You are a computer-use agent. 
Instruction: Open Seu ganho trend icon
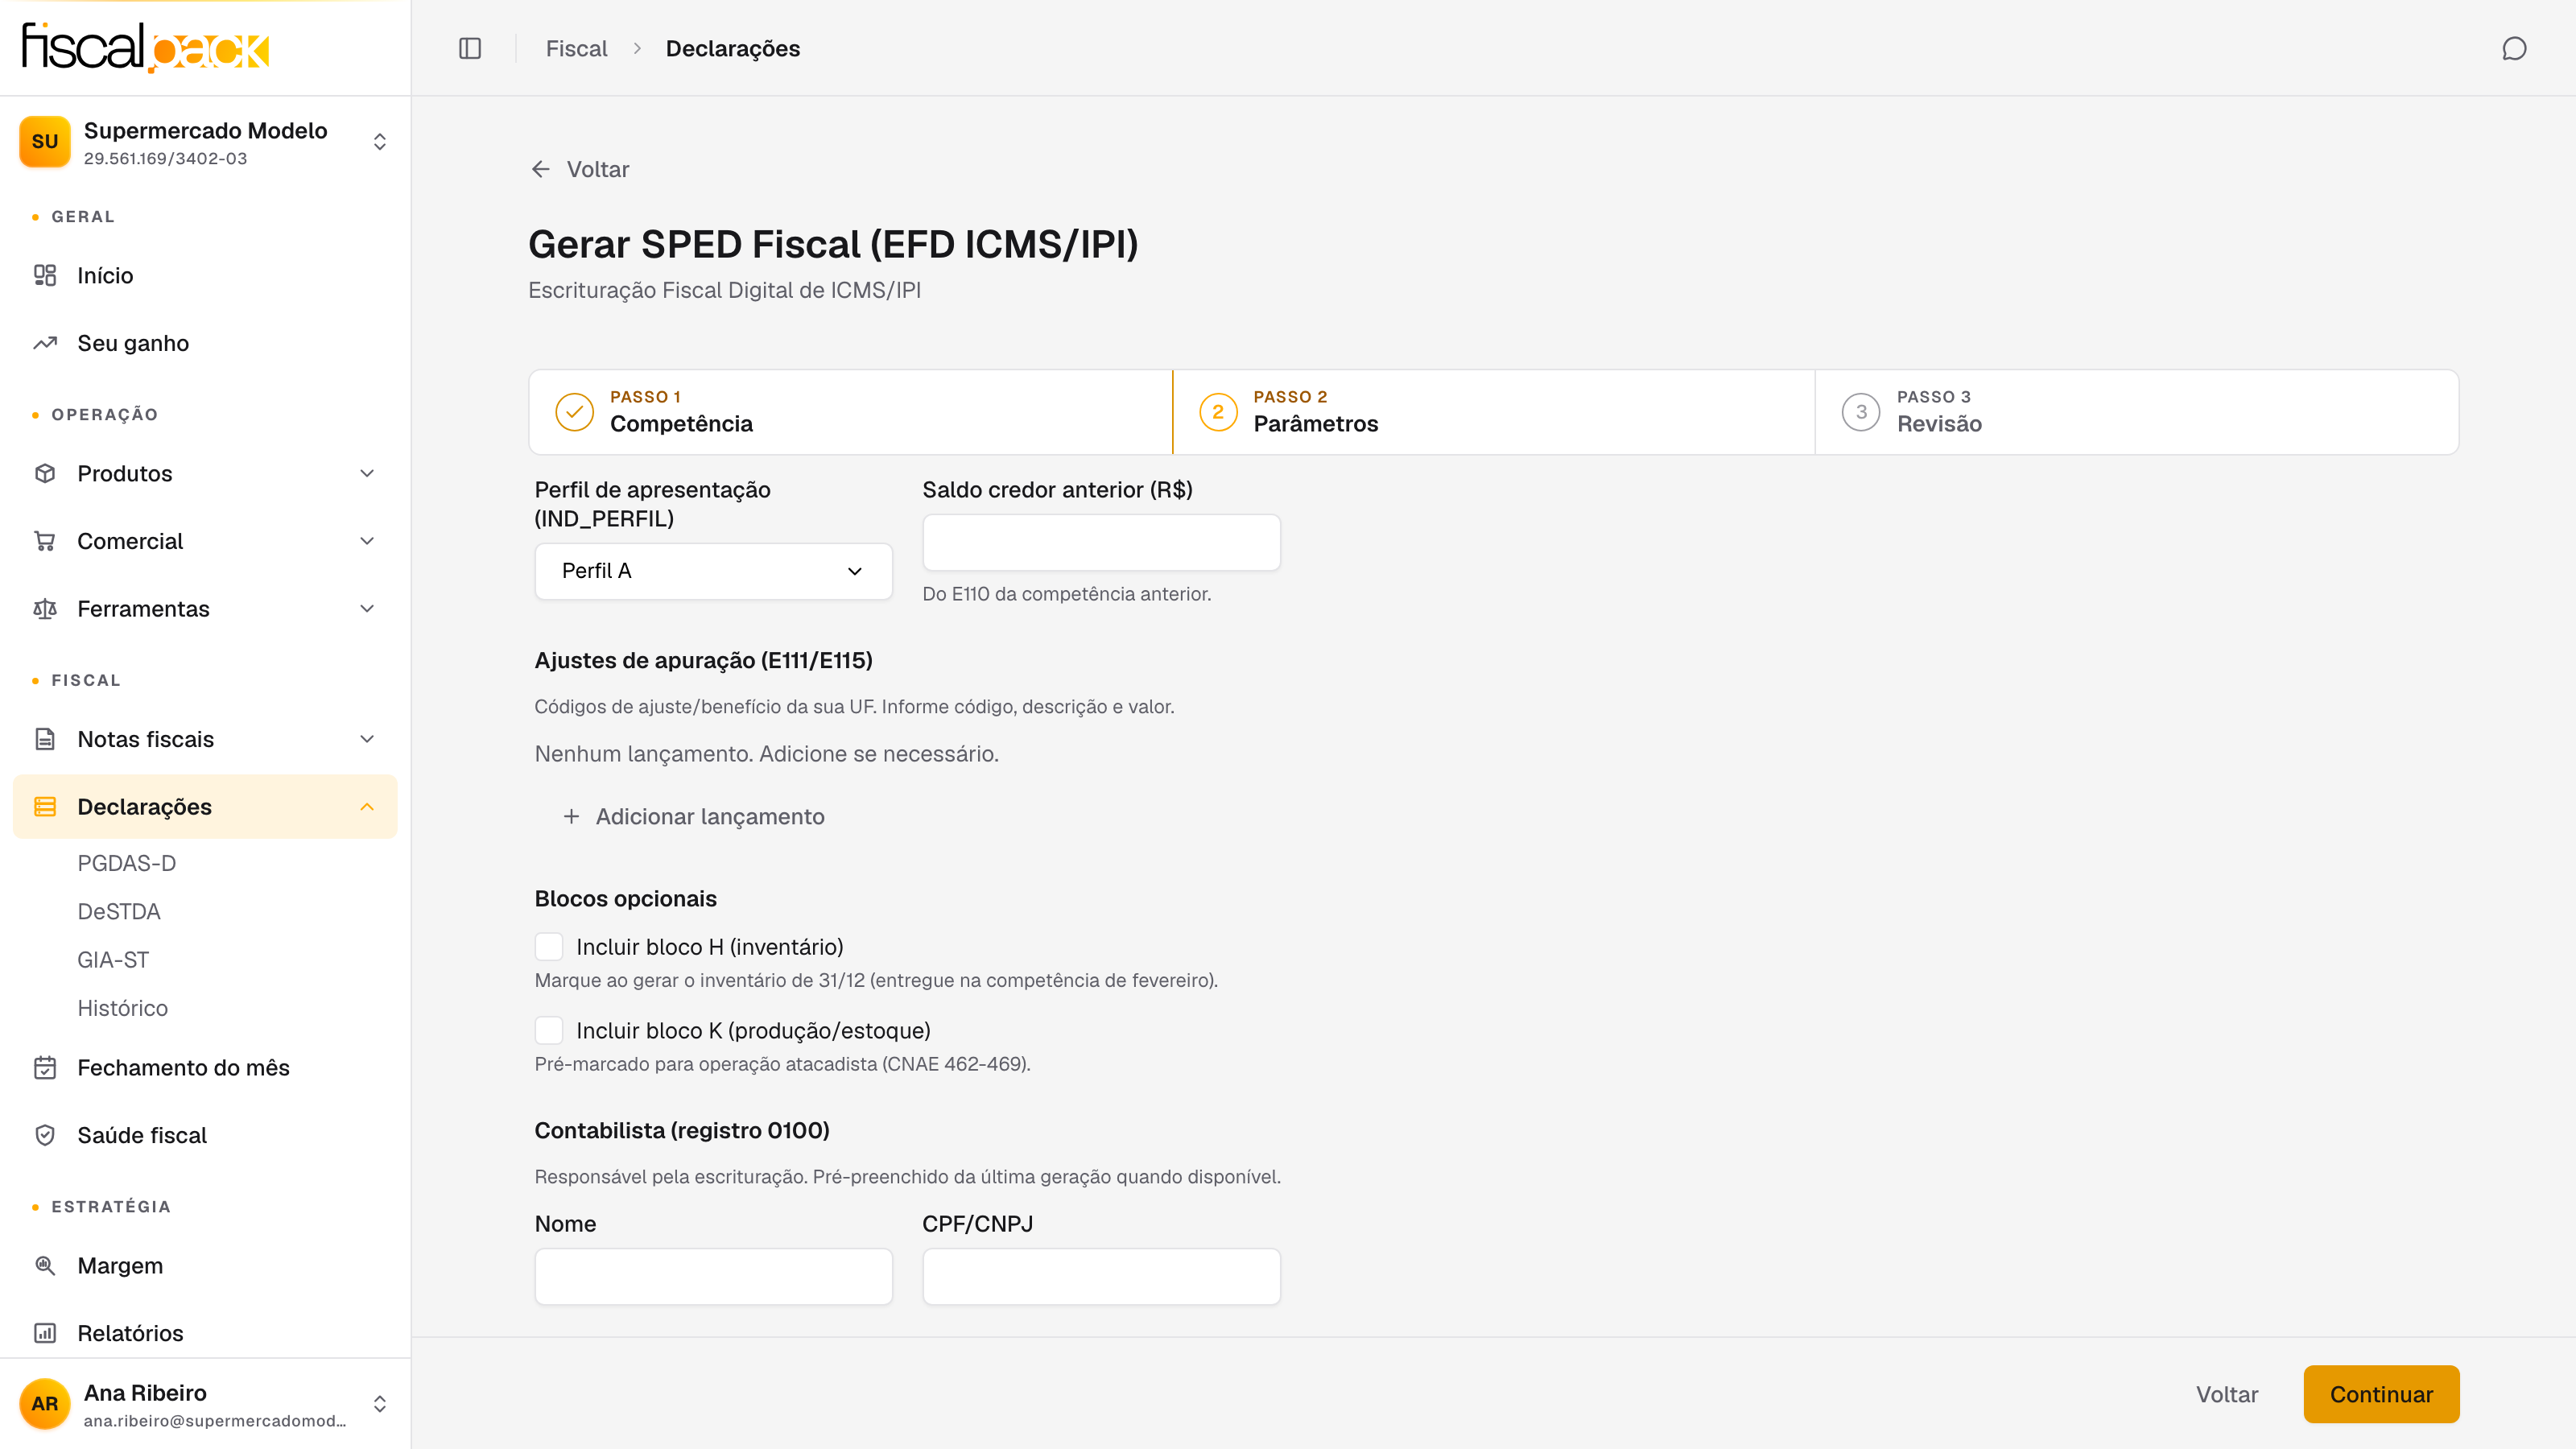(x=45, y=343)
